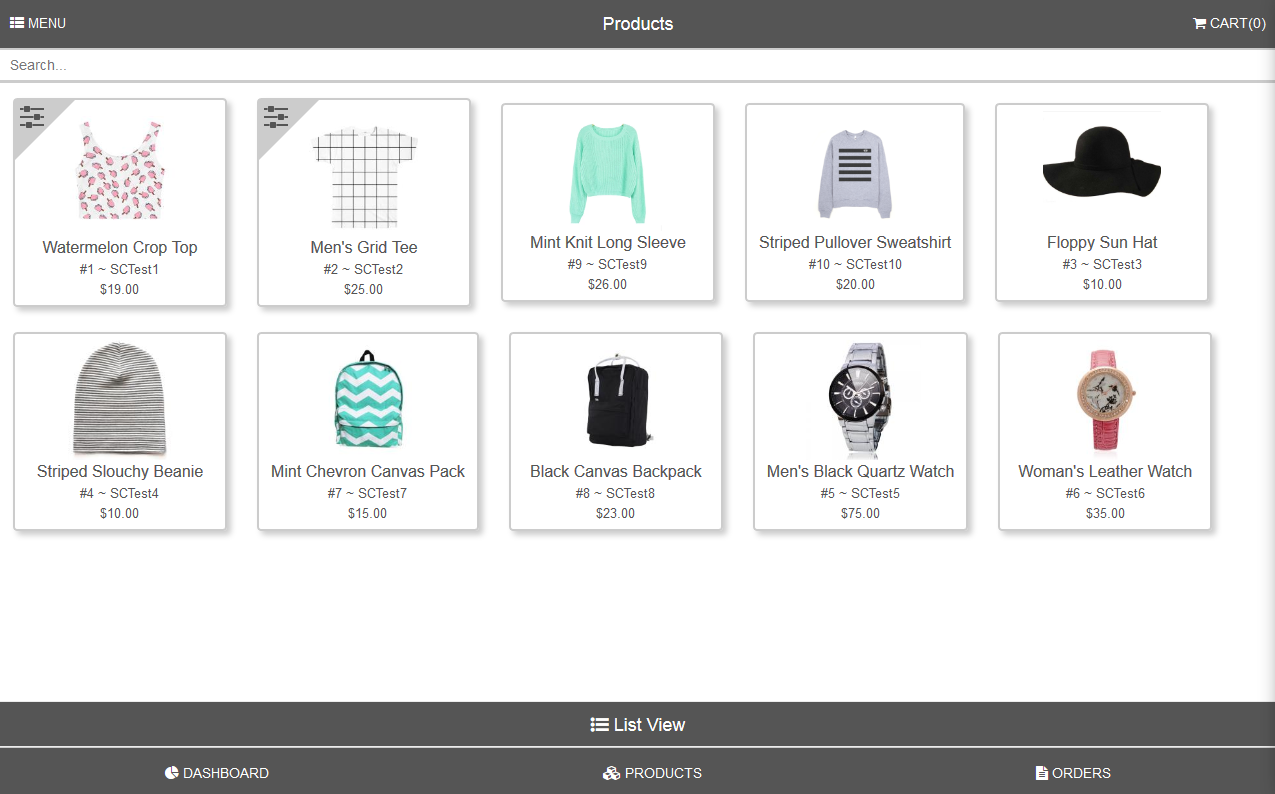Click the $19.00 price
The height and width of the screenshot is (794, 1275).
[x=120, y=289]
